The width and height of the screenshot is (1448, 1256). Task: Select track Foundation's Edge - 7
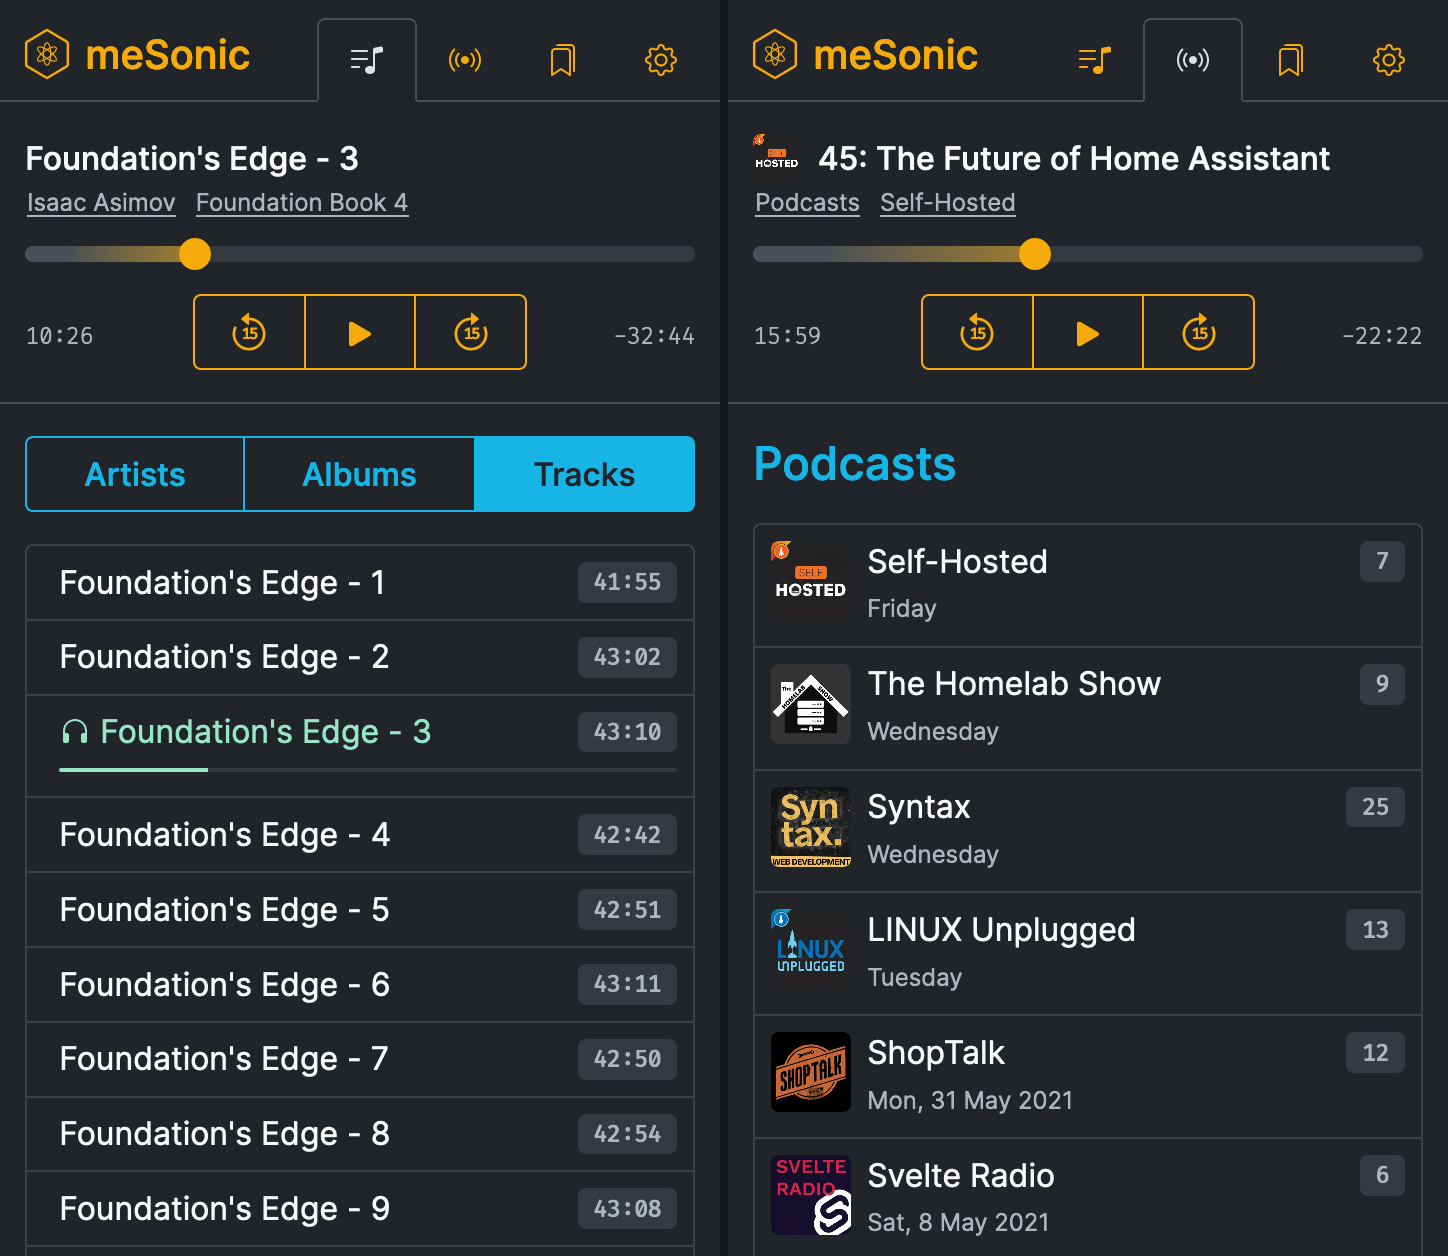tap(360, 1059)
